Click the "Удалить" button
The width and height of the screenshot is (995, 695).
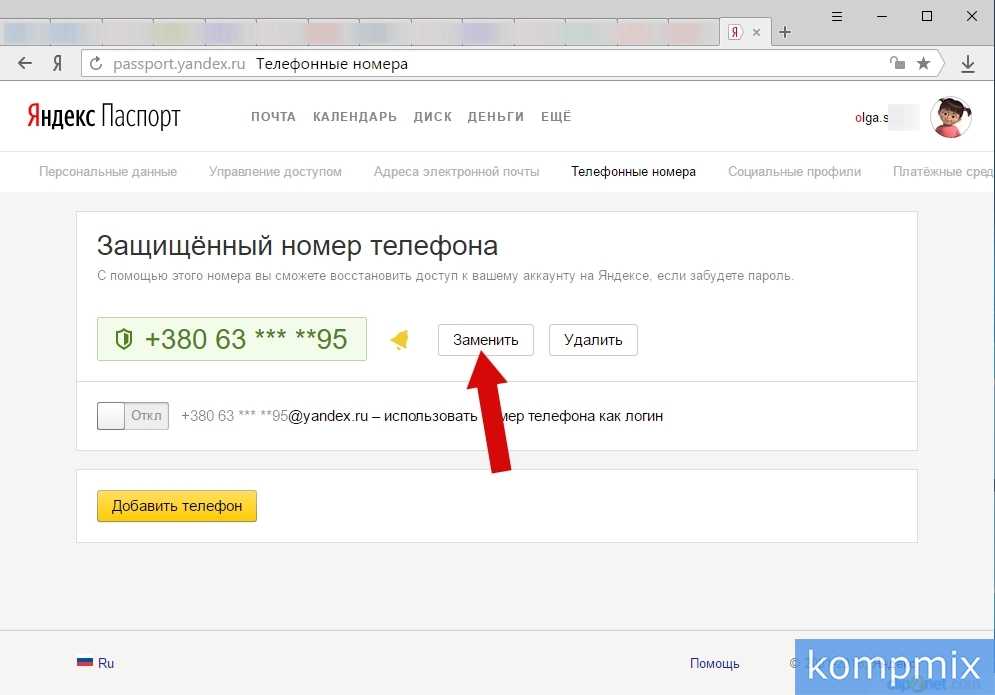point(593,340)
